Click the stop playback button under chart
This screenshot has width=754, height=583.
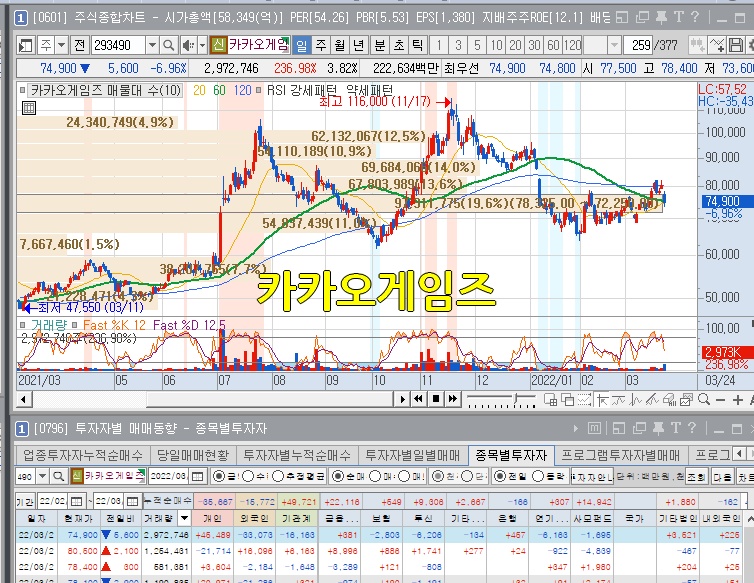436,399
